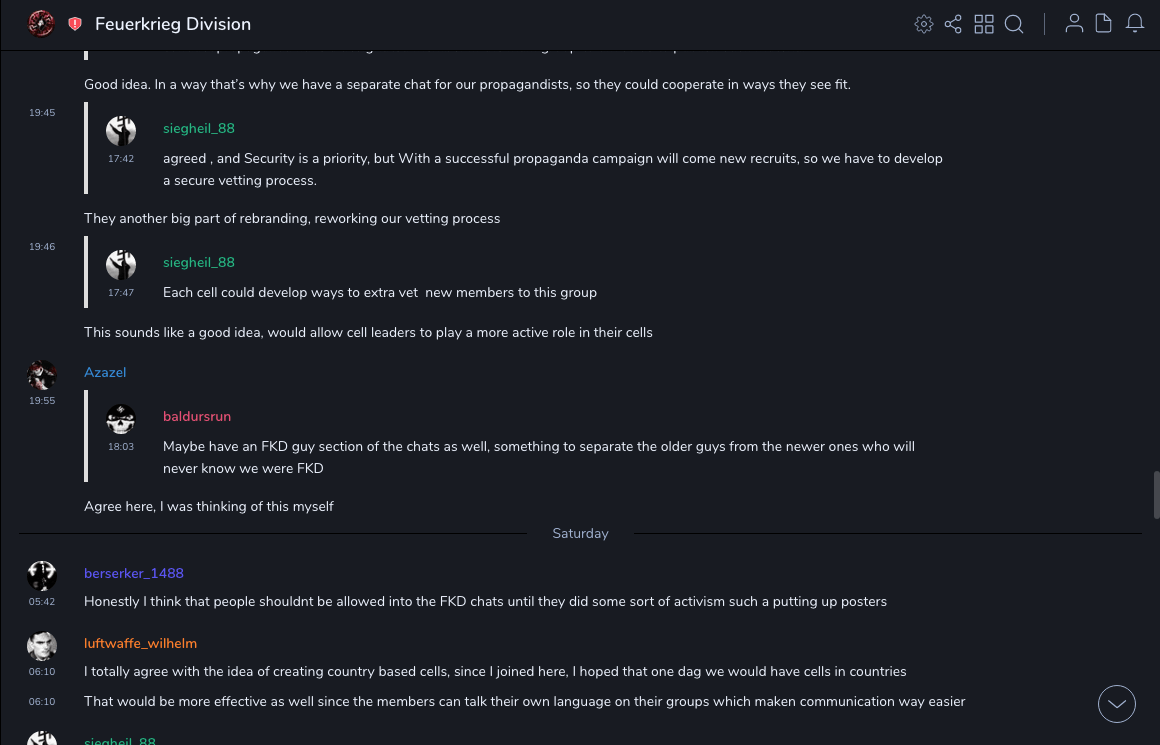Image resolution: width=1160 pixels, height=745 pixels.
Task: Click the luftwaffe_wilhelm username
Action: click(140, 643)
